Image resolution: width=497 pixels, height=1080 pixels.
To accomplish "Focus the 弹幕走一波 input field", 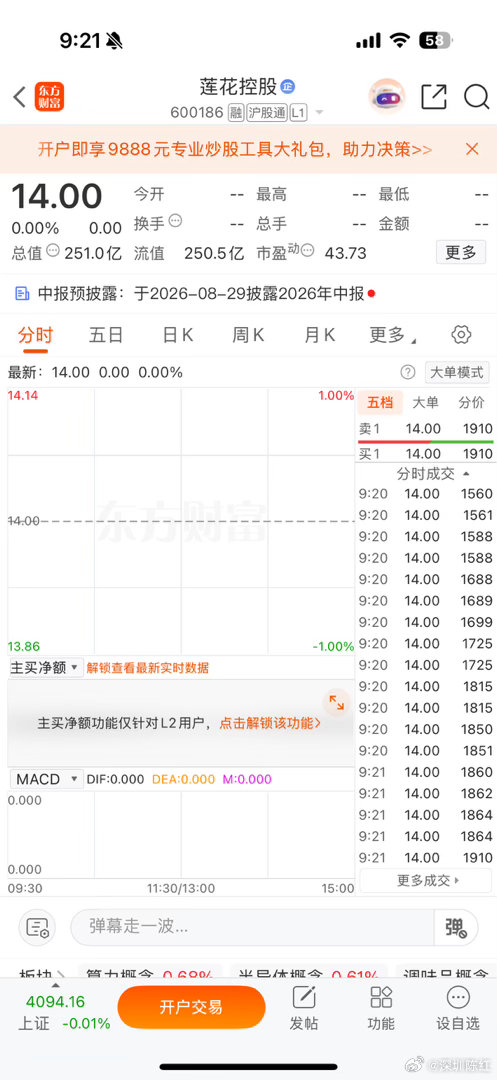I will 252,927.
